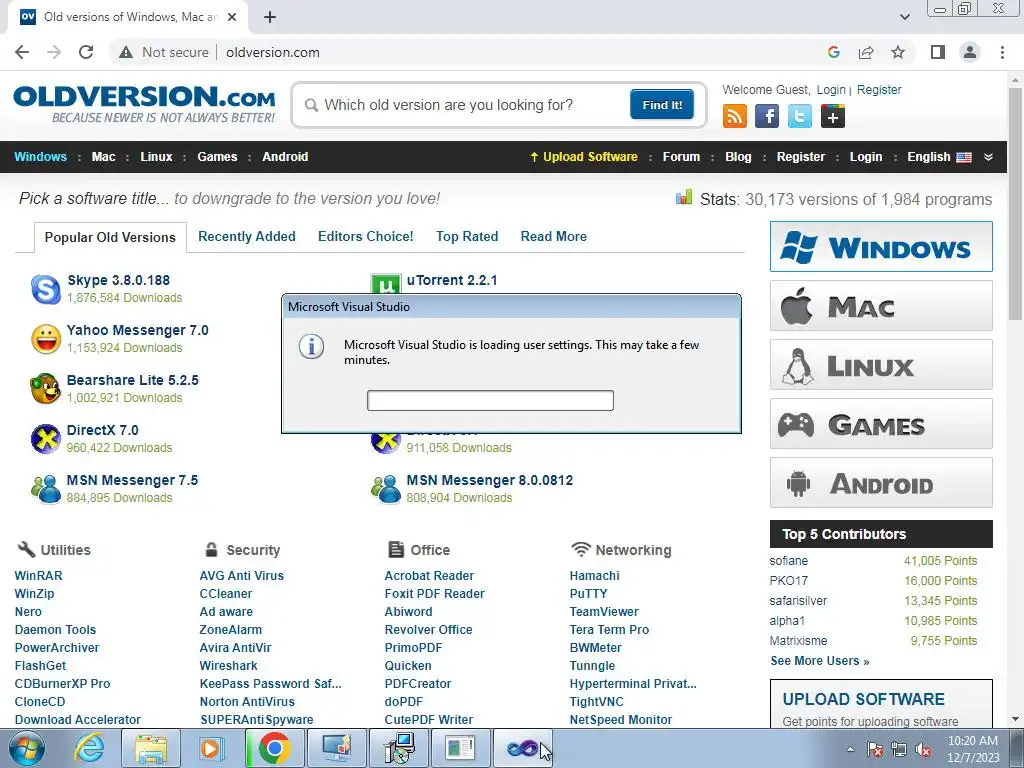Click the old version search field

(x=464, y=105)
